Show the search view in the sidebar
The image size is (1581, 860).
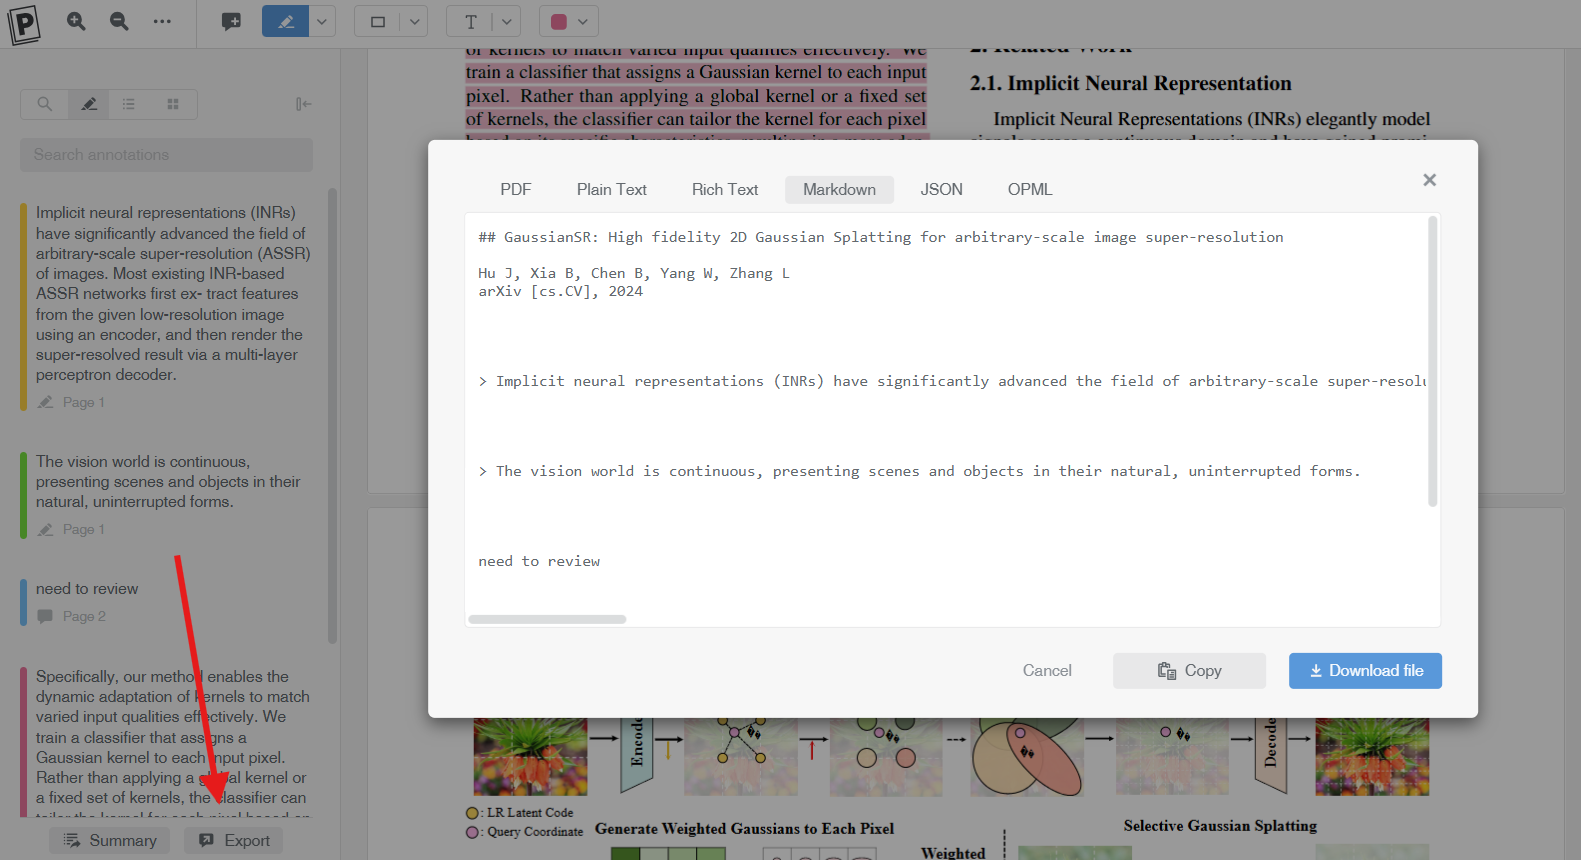(x=45, y=104)
